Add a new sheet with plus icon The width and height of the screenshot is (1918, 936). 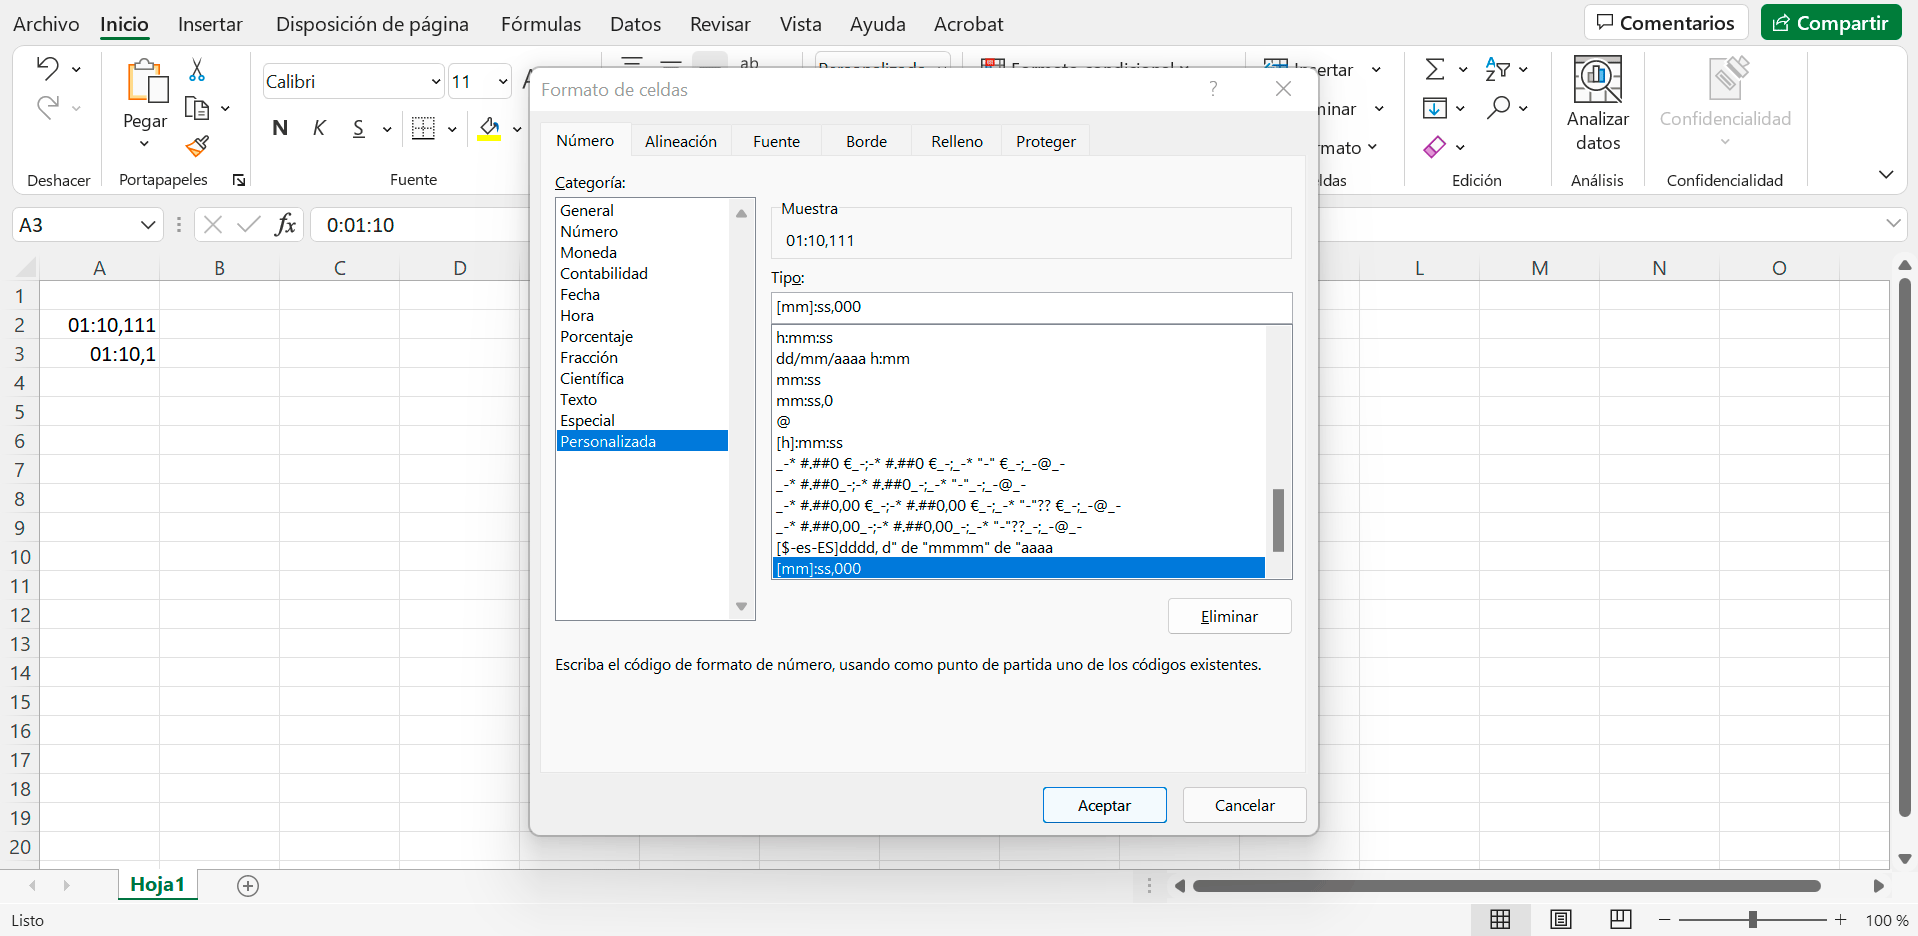[248, 886]
